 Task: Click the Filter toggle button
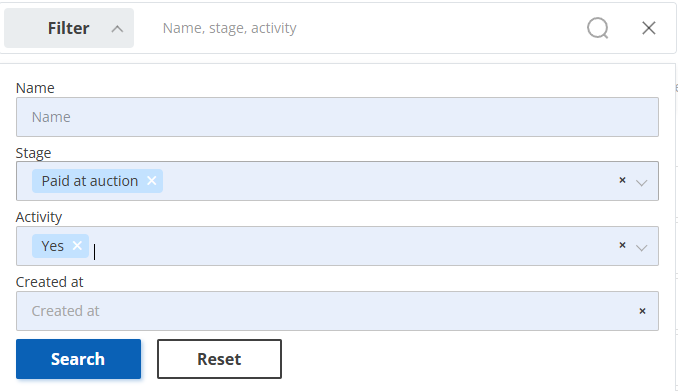coord(69,28)
